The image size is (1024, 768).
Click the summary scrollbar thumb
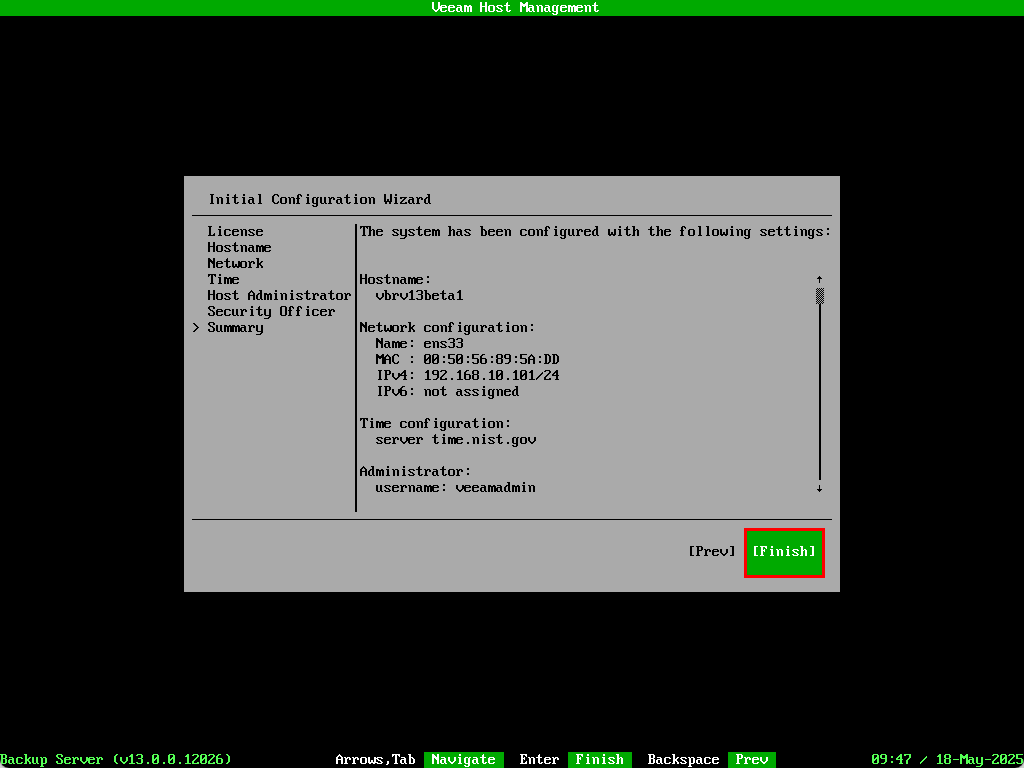[819, 295]
